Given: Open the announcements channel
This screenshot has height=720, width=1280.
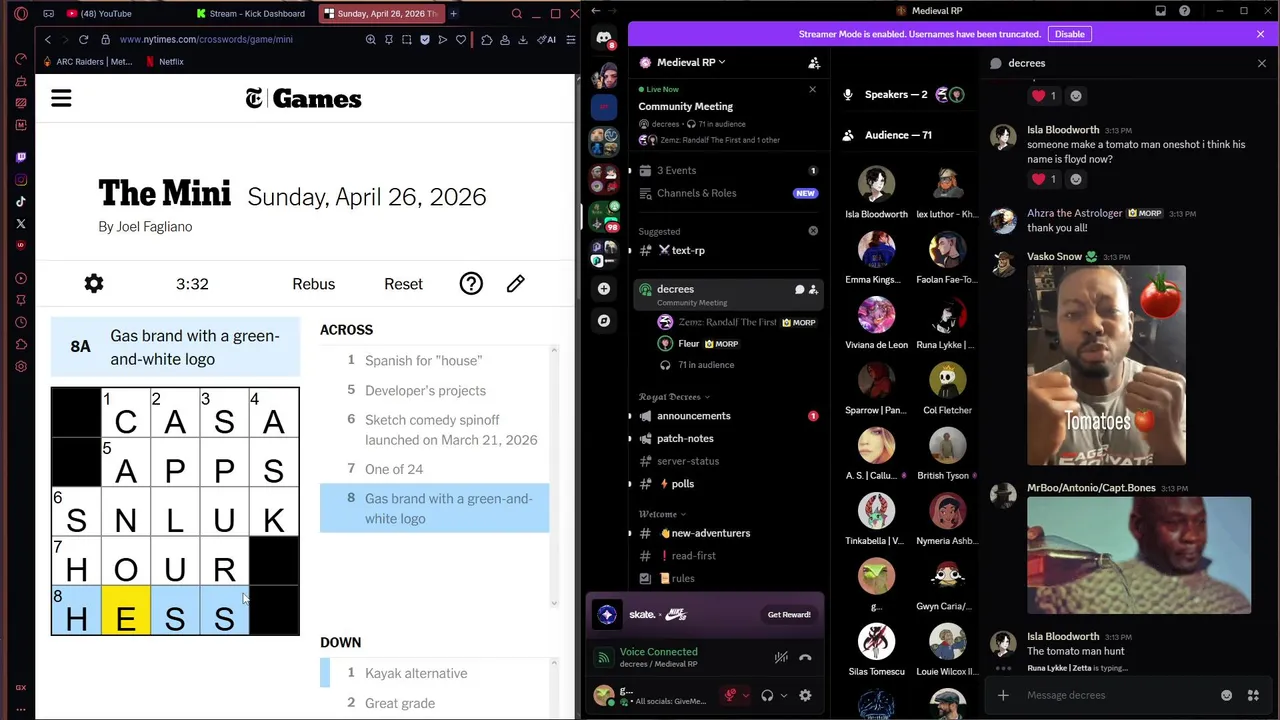Looking at the screenshot, I should point(727,416).
